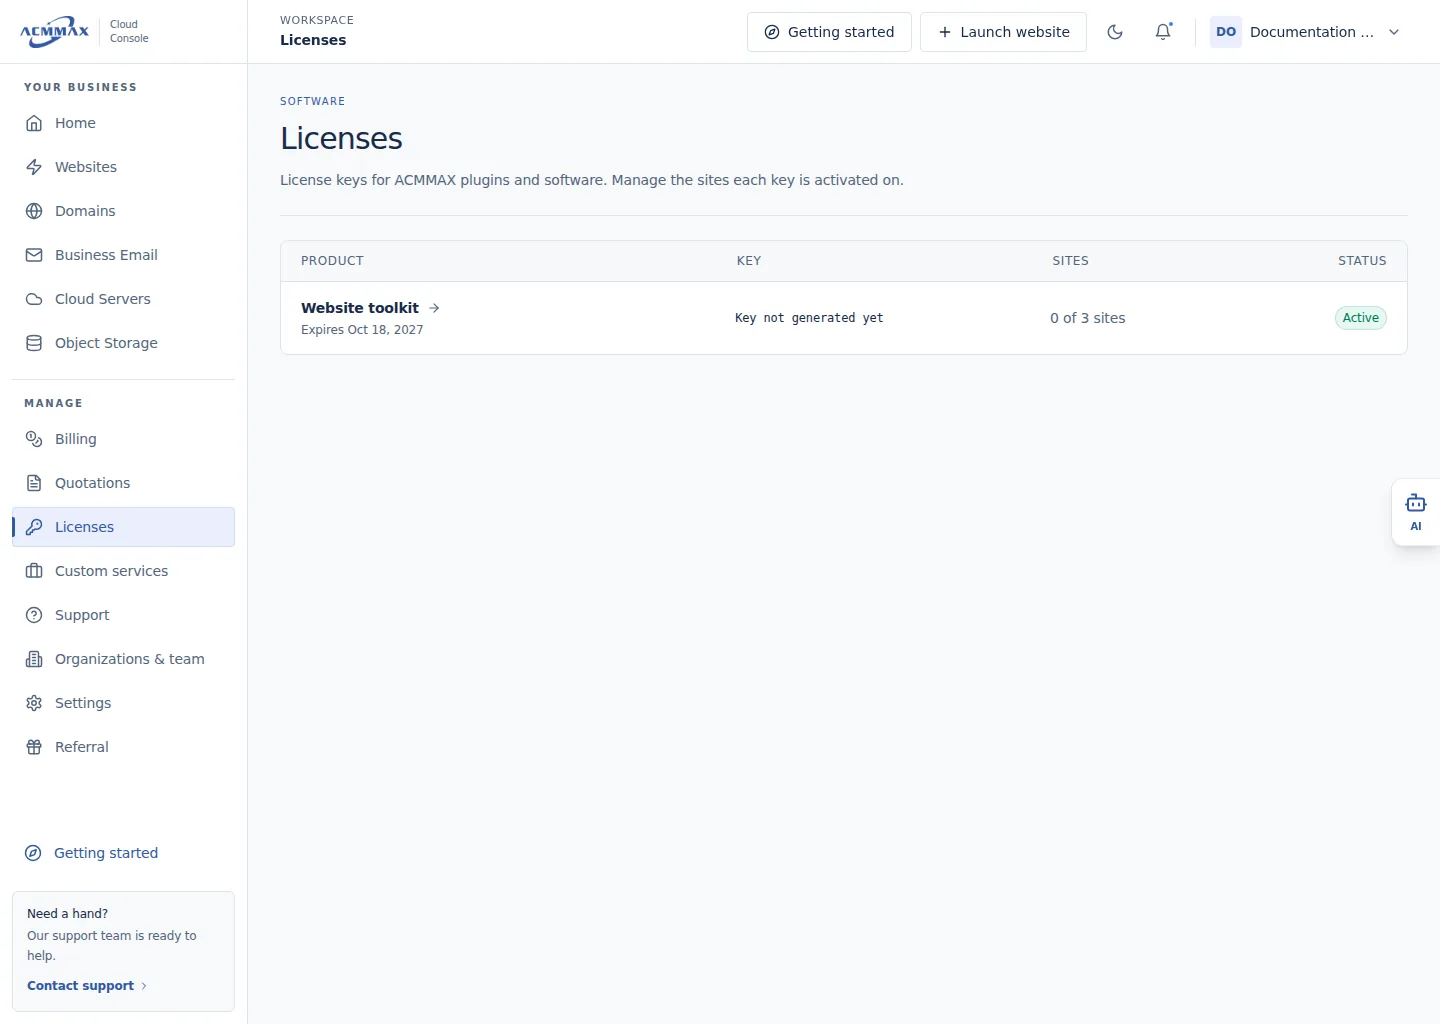Click the Business Email envelope icon

(x=34, y=255)
